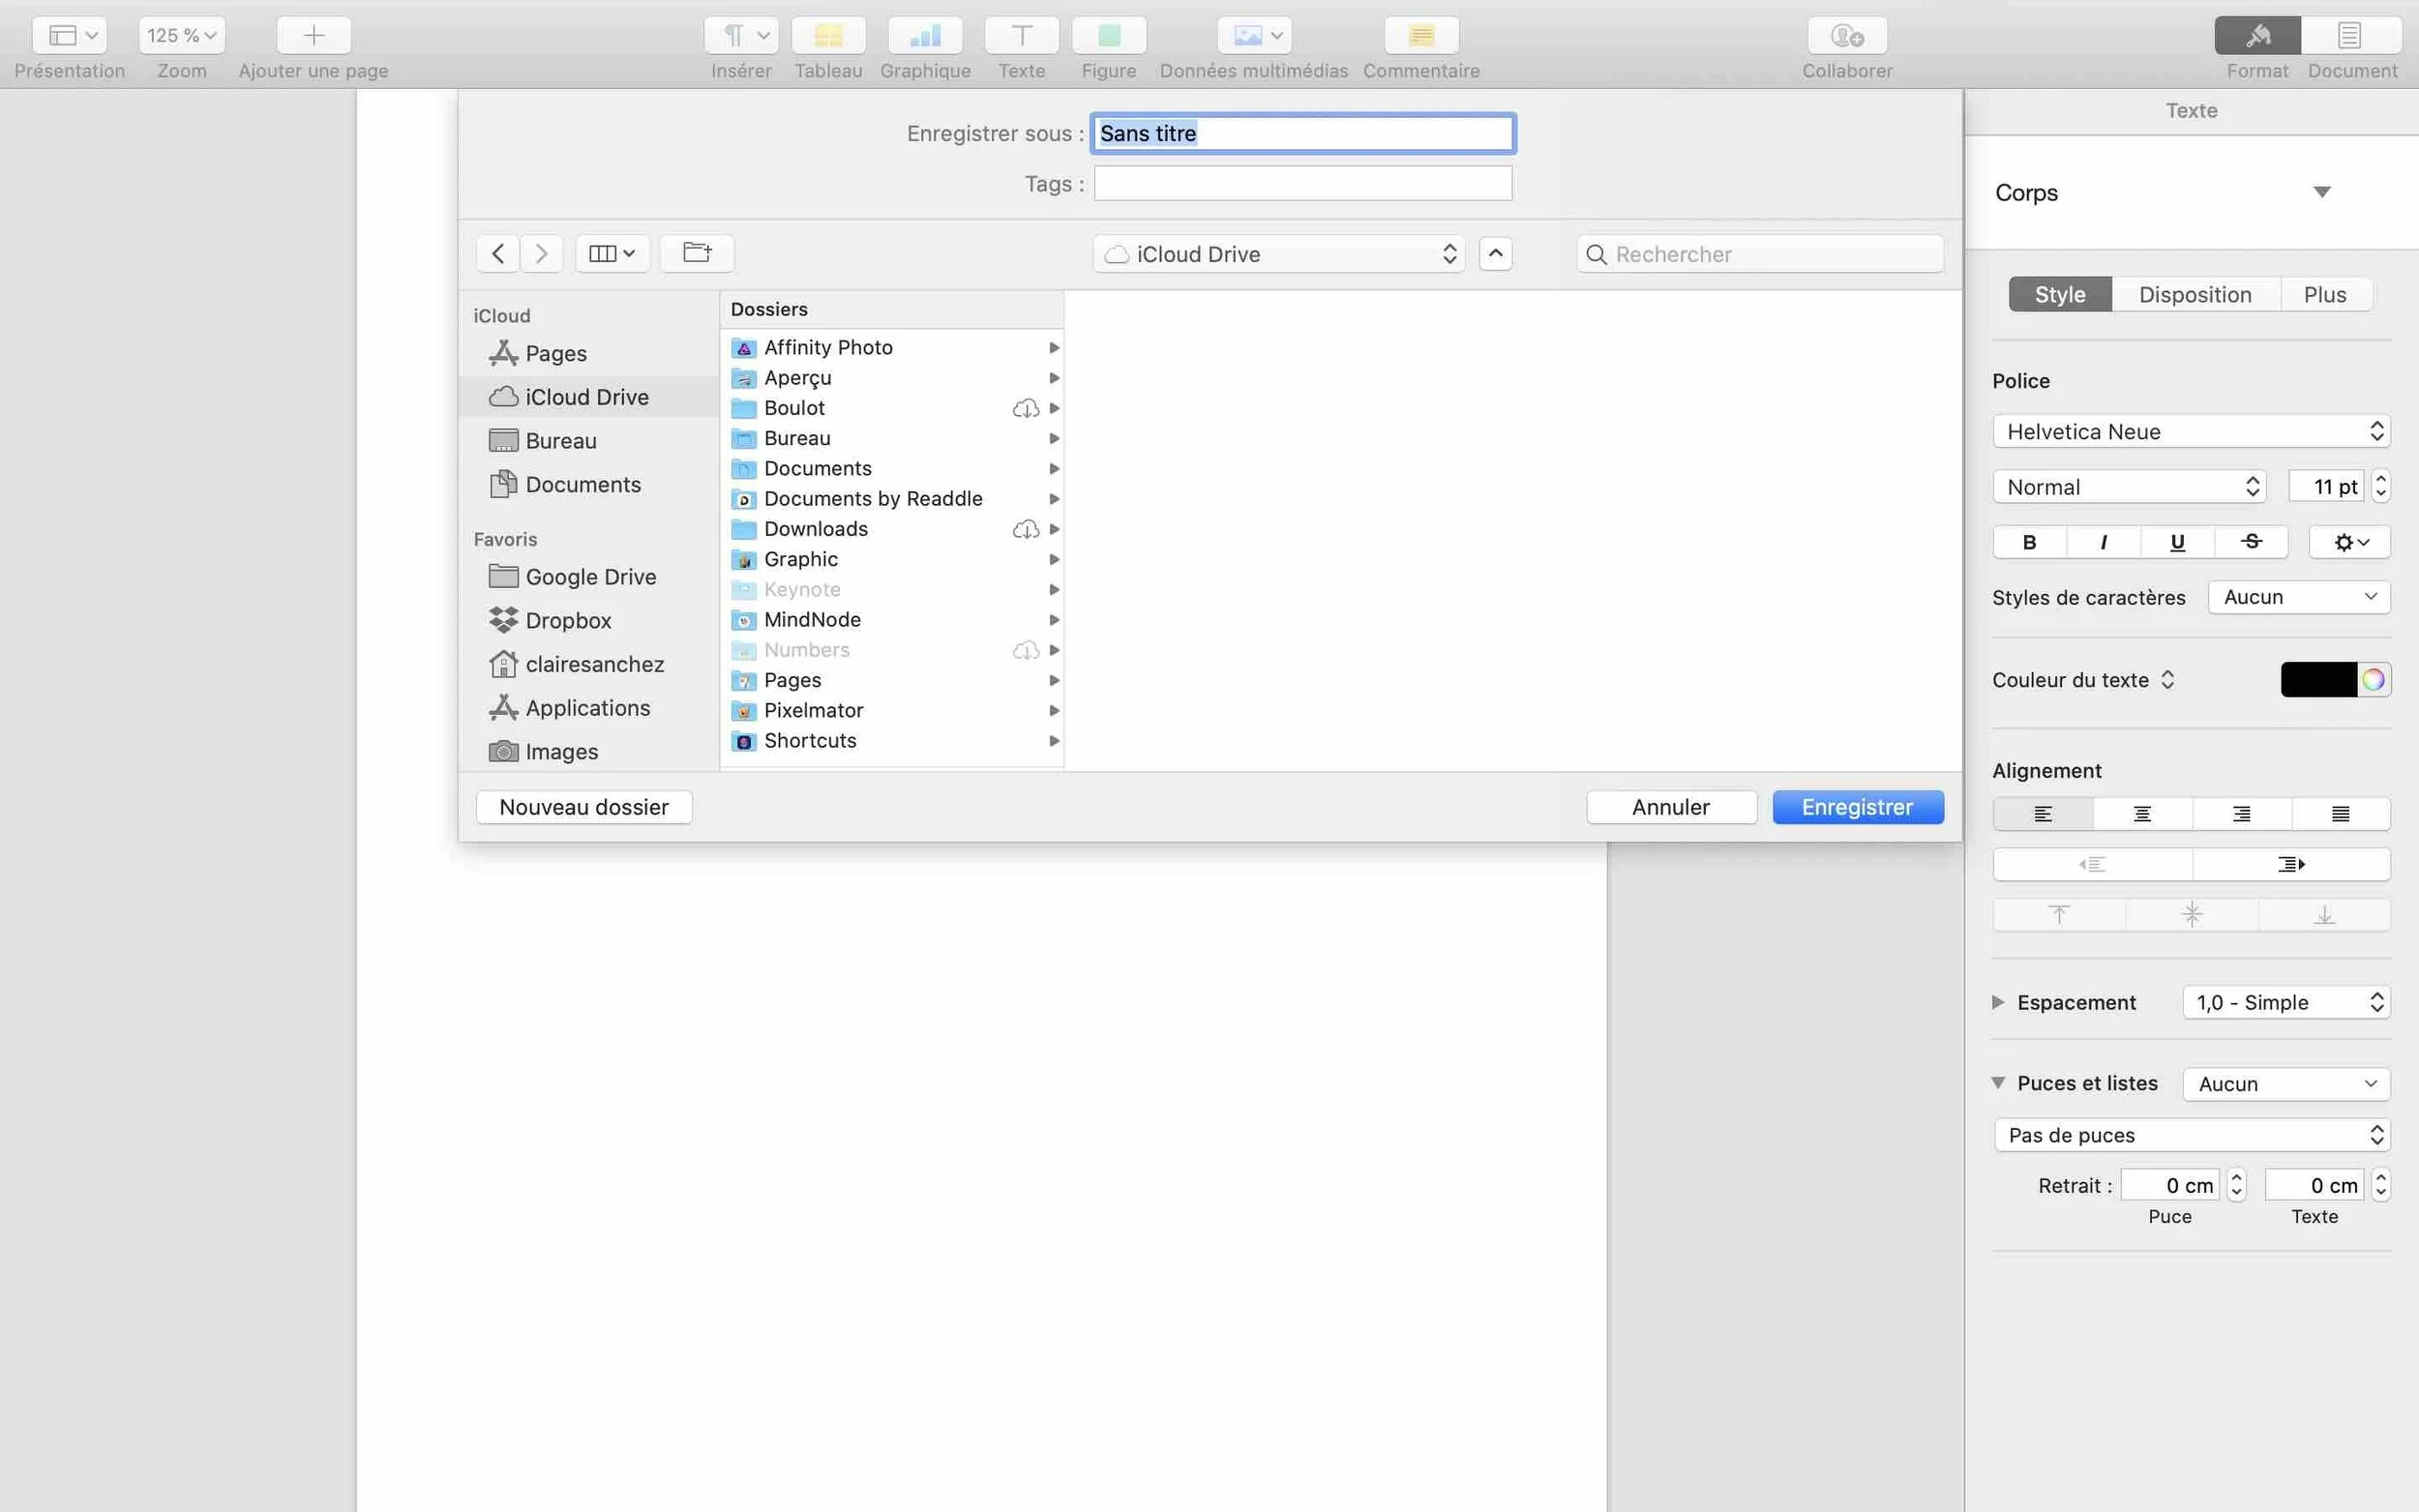
Task: Open the Document inspector tab
Action: [x=2350, y=36]
